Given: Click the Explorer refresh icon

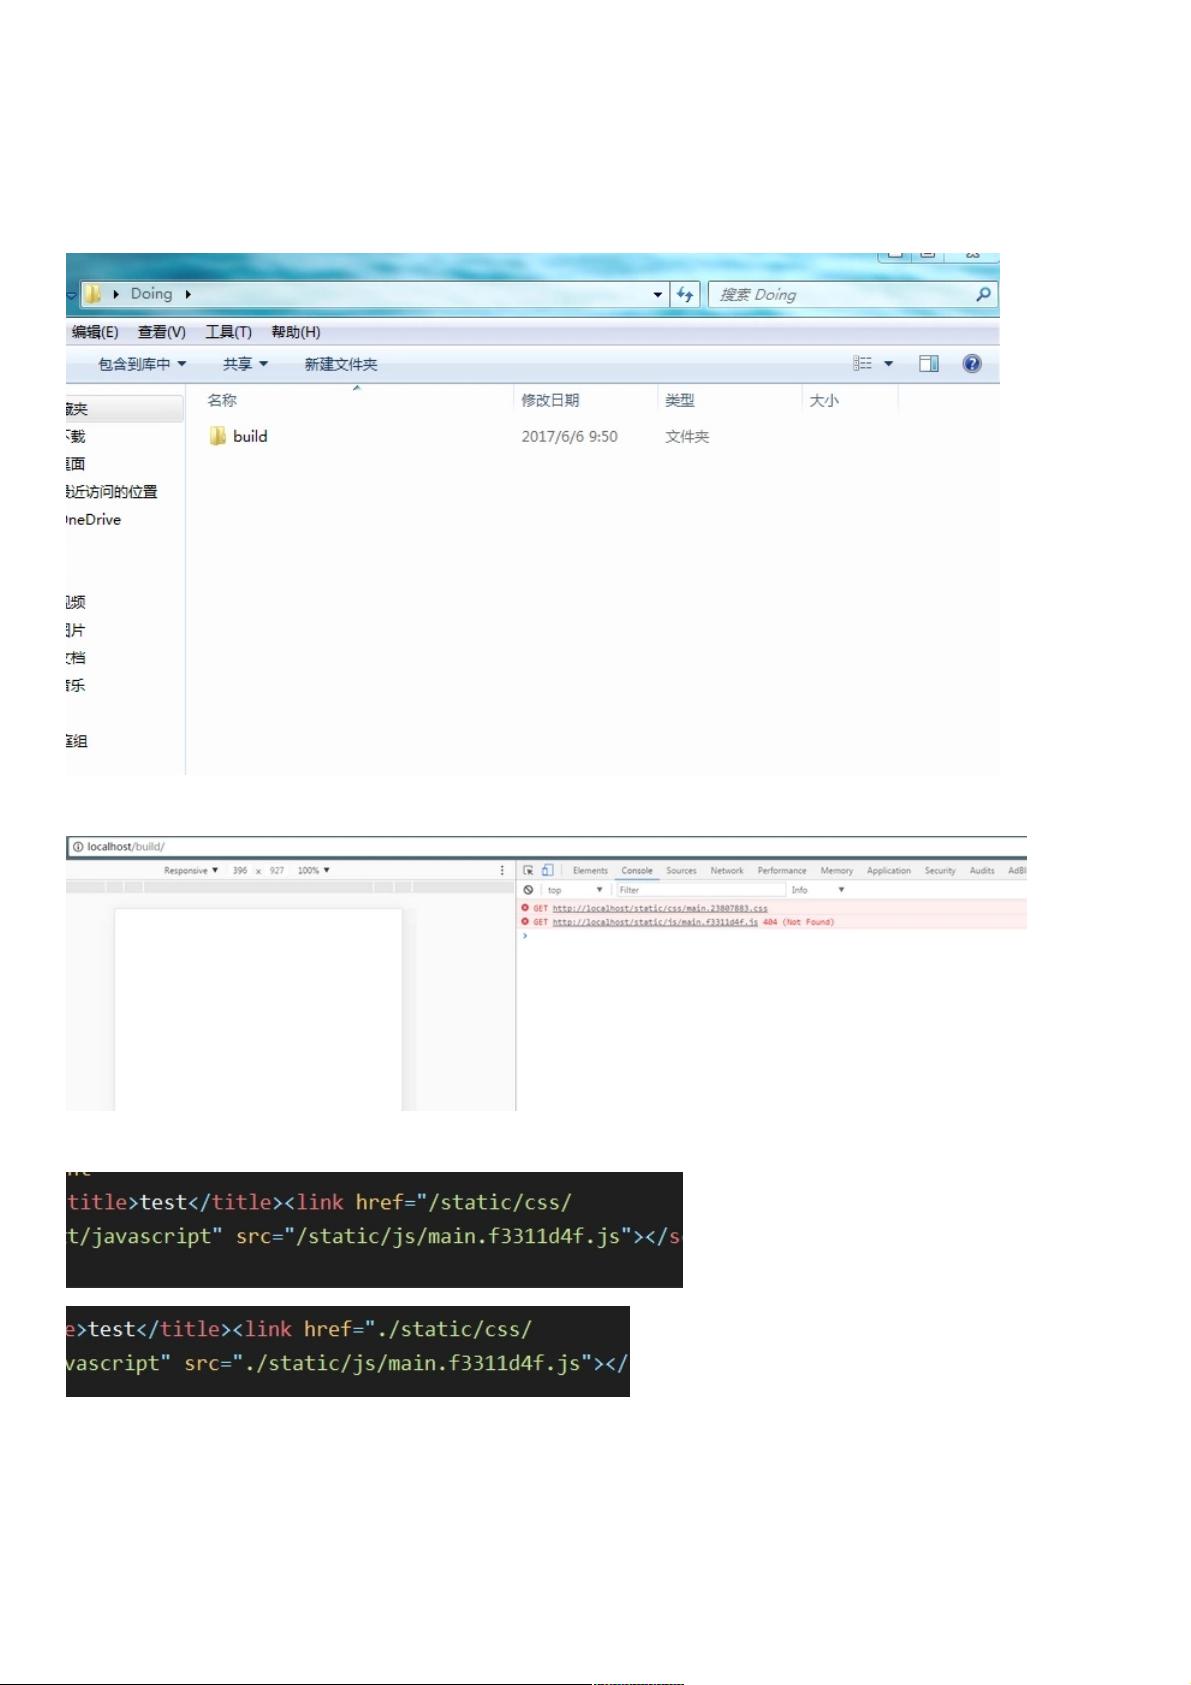Looking at the screenshot, I should click(685, 294).
